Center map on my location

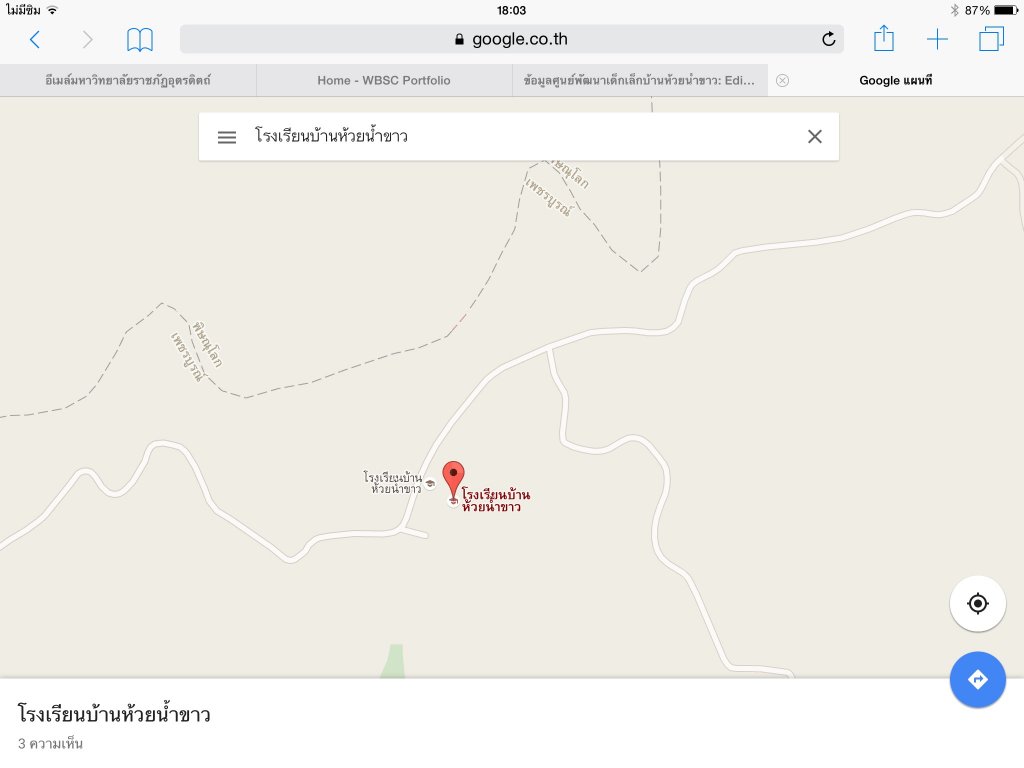click(977, 603)
